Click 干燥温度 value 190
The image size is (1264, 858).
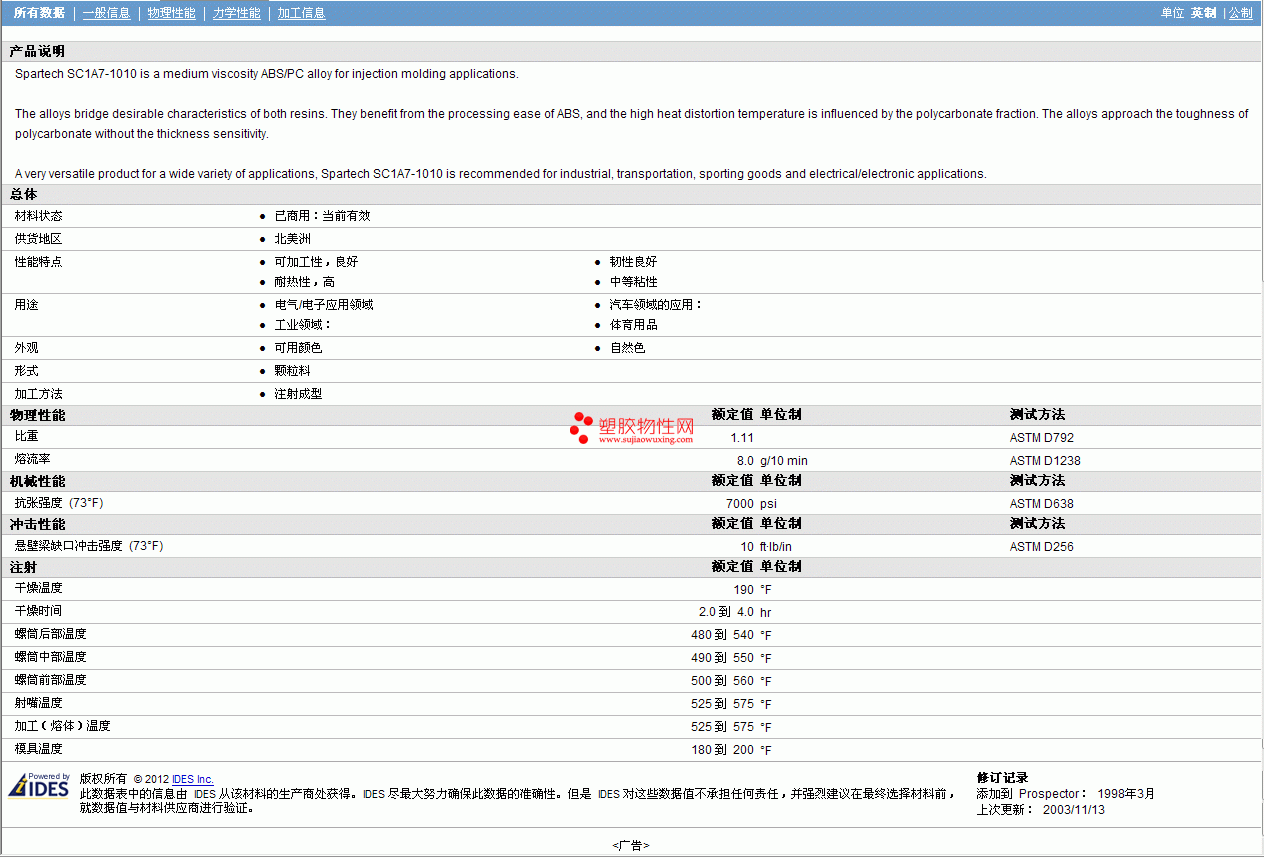744,590
